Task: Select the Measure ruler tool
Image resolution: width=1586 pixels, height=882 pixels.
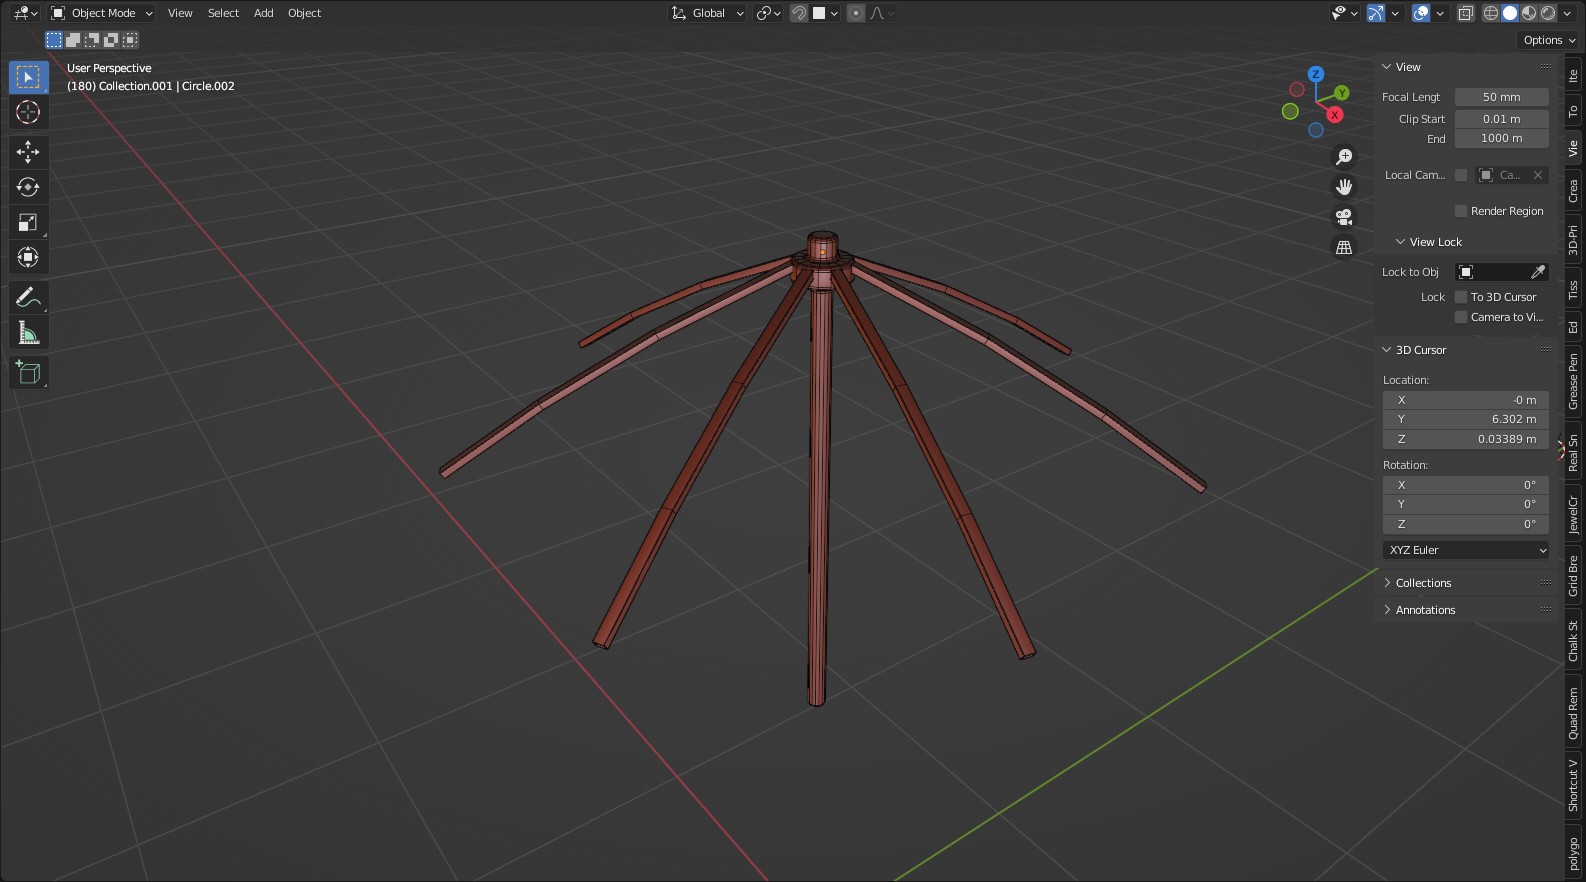Action: [x=28, y=332]
